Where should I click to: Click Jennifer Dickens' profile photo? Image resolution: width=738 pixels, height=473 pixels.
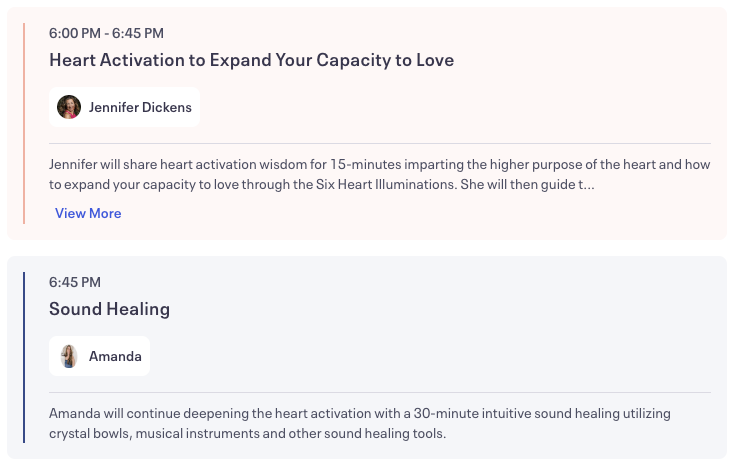69,107
